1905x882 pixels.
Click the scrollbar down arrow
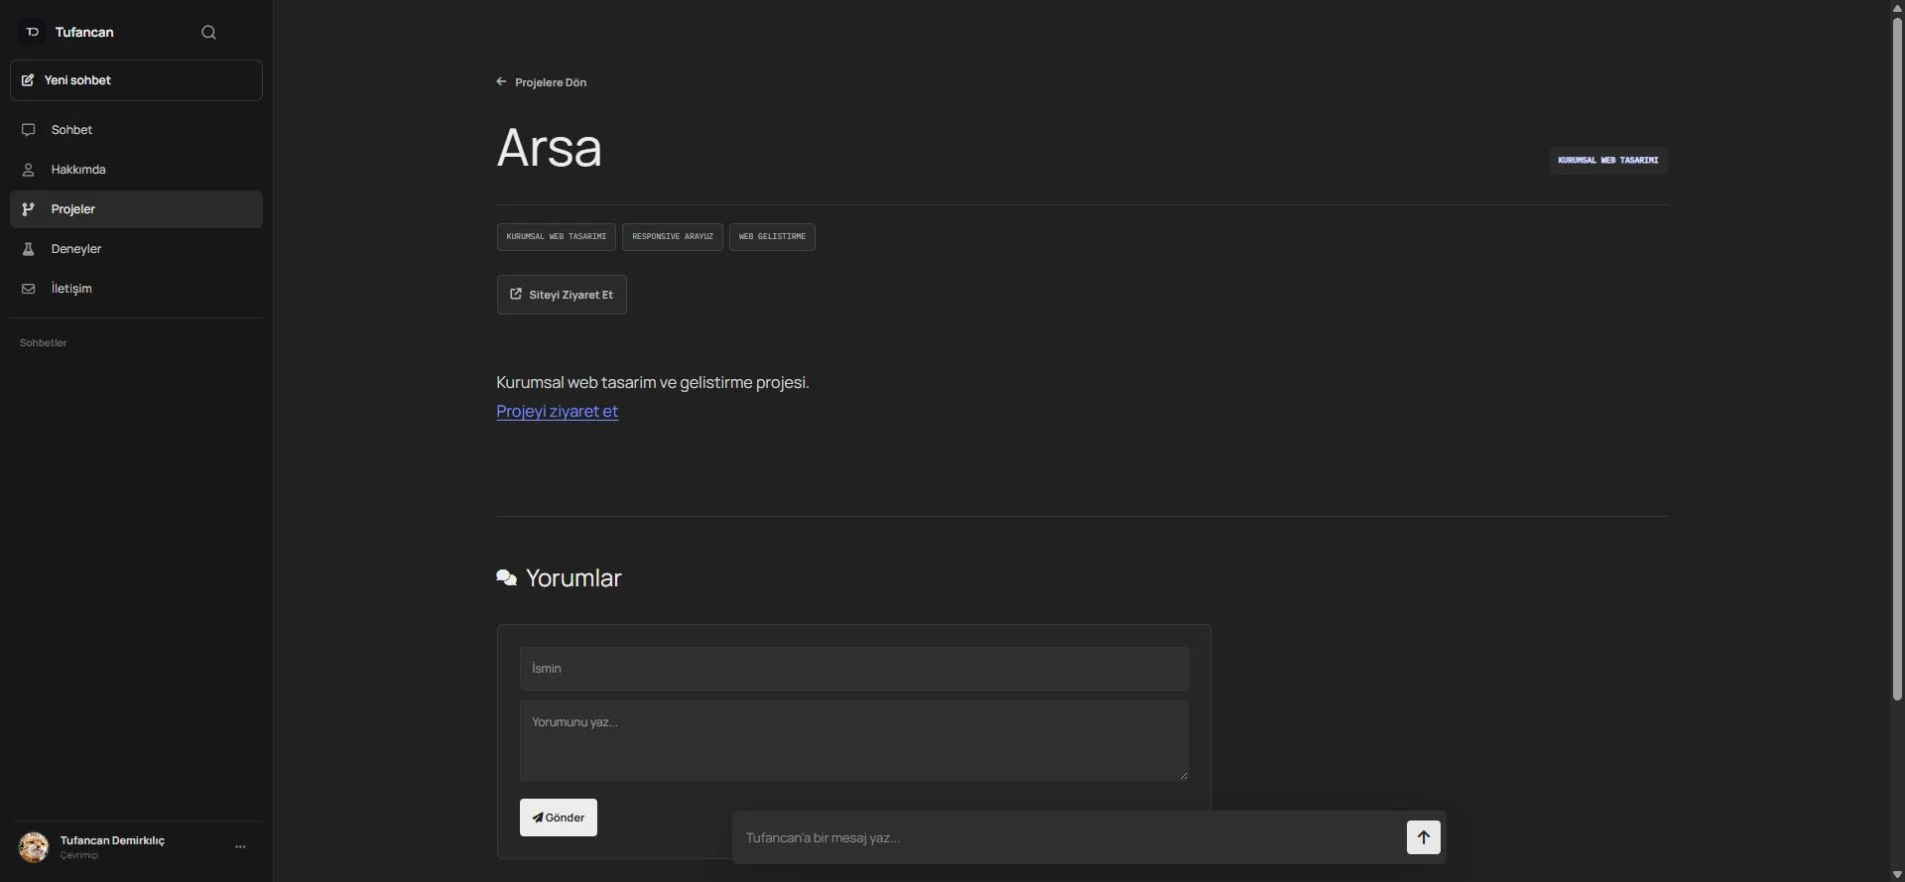pos(1897,874)
